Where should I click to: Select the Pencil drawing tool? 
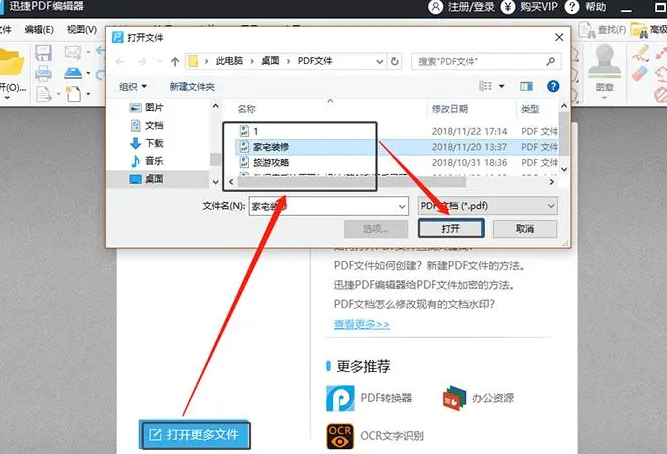pos(640,53)
